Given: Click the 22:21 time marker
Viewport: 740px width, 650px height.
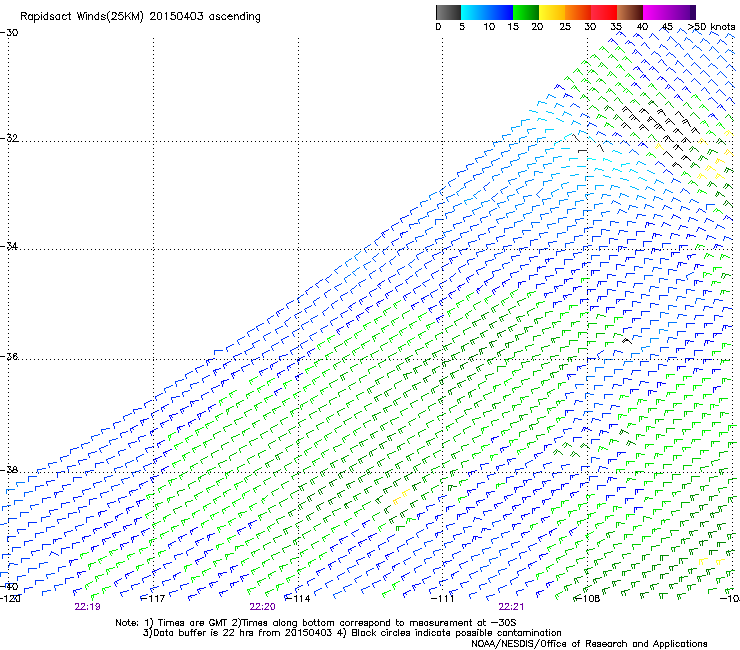Looking at the screenshot, I should 511,607.
